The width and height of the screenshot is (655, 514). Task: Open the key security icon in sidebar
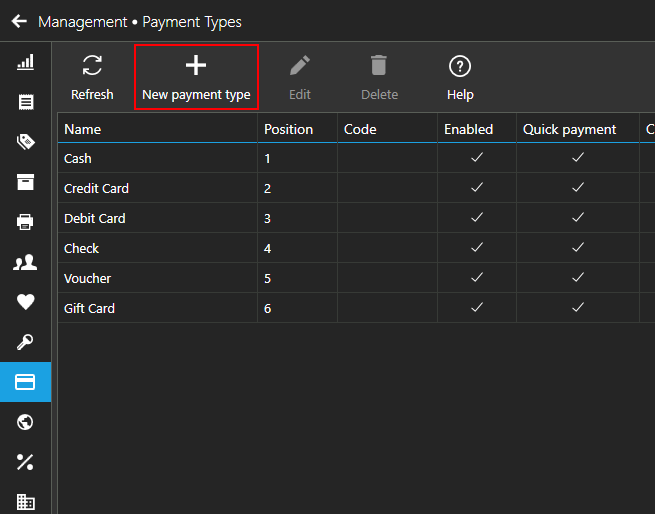25,342
